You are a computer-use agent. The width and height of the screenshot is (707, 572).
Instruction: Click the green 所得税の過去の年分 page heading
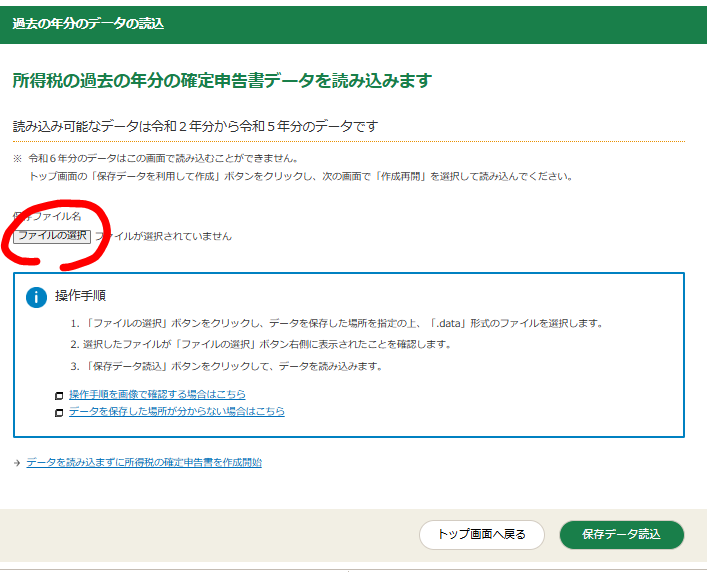221,81
